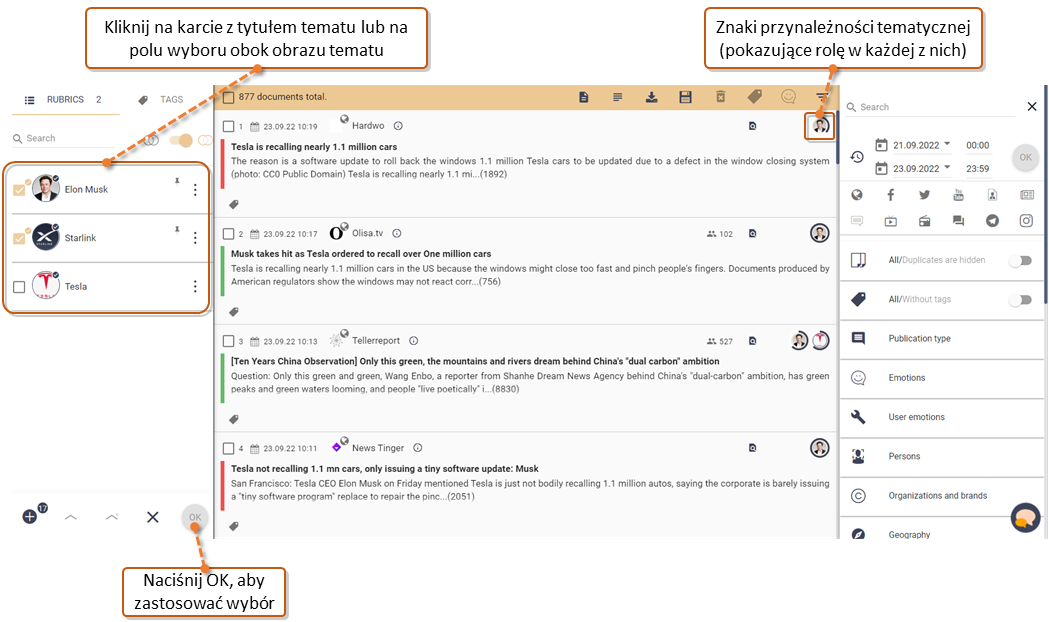1049x622 pixels.
Task: Filter by TV source icon
Action: pos(890,221)
